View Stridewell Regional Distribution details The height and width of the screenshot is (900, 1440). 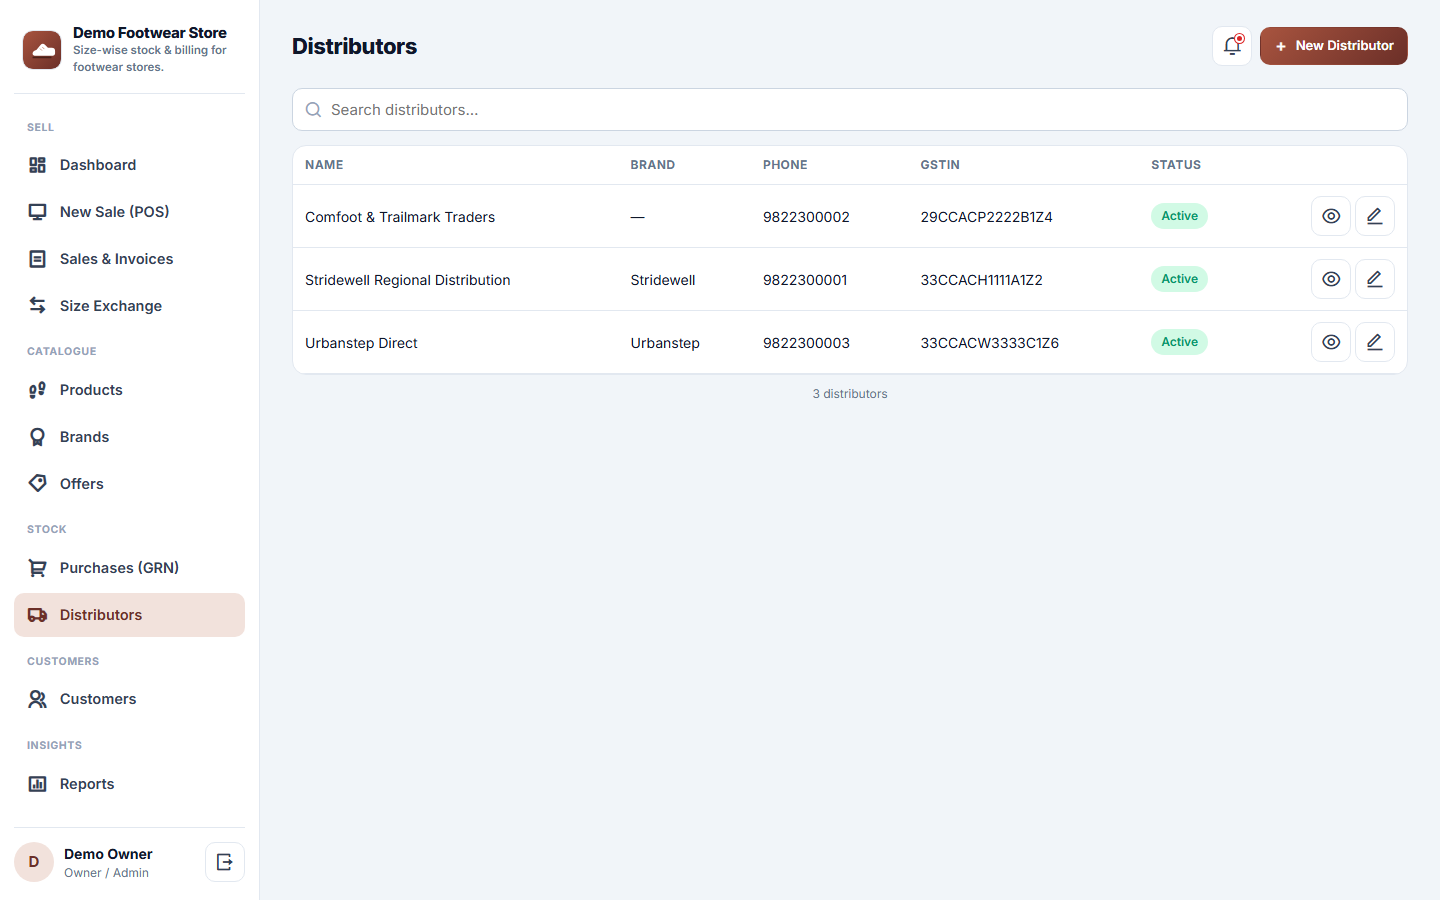tap(1331, 279)
